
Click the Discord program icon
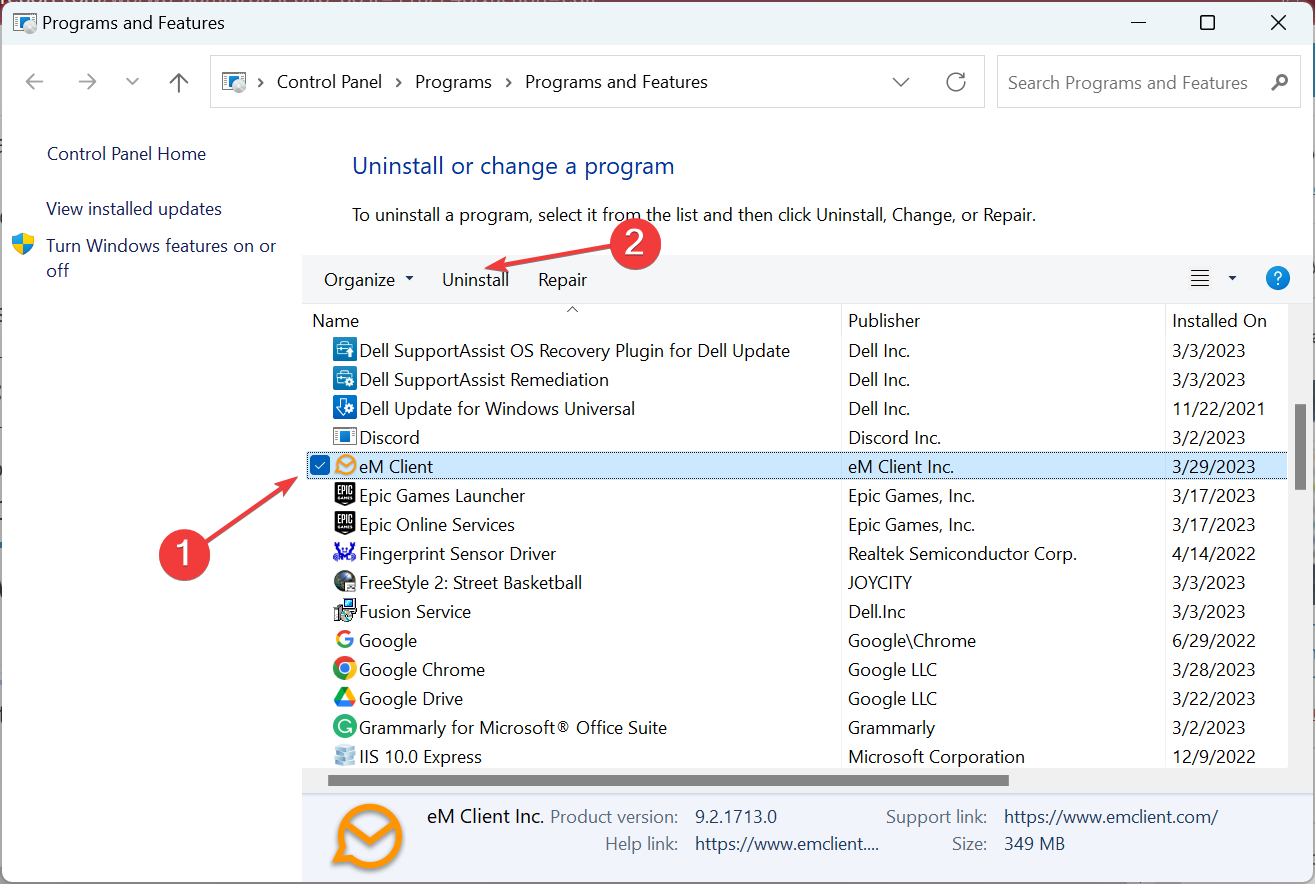[x=345, y=437]
